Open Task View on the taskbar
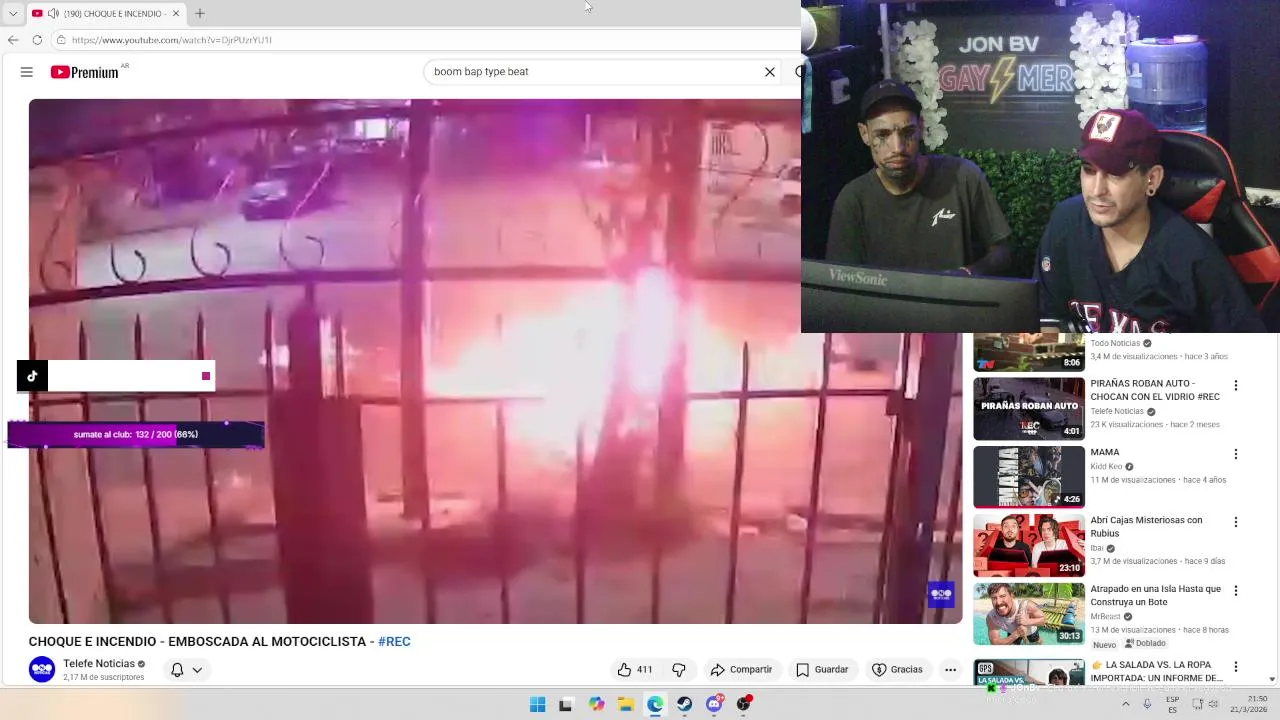1280x720 pixels. tap(566, 704)
